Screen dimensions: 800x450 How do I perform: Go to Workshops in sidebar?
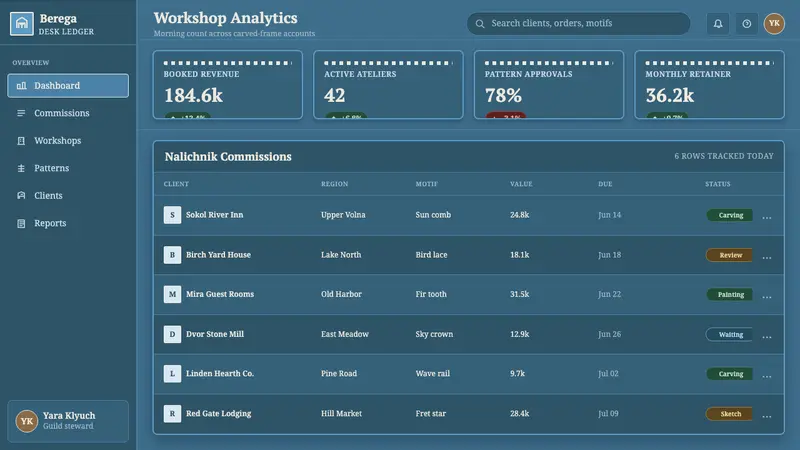tap(68, 141)
